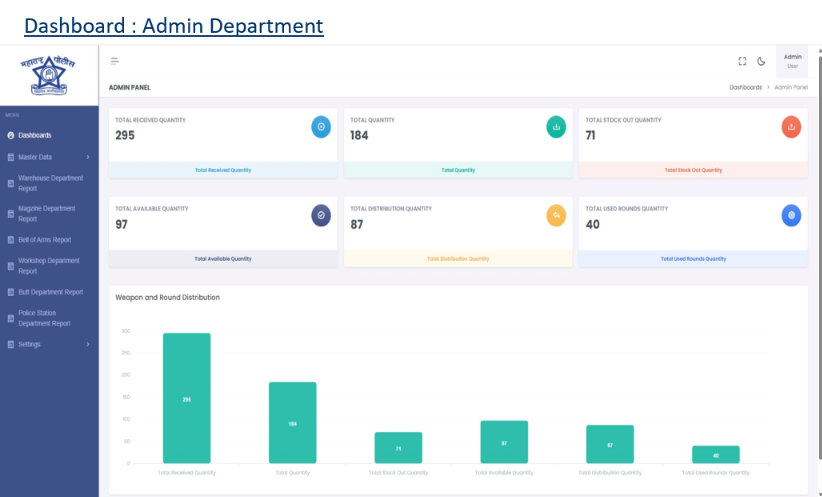
Task: Click Total Quantity green footer link
Action: tap(458, 170)
